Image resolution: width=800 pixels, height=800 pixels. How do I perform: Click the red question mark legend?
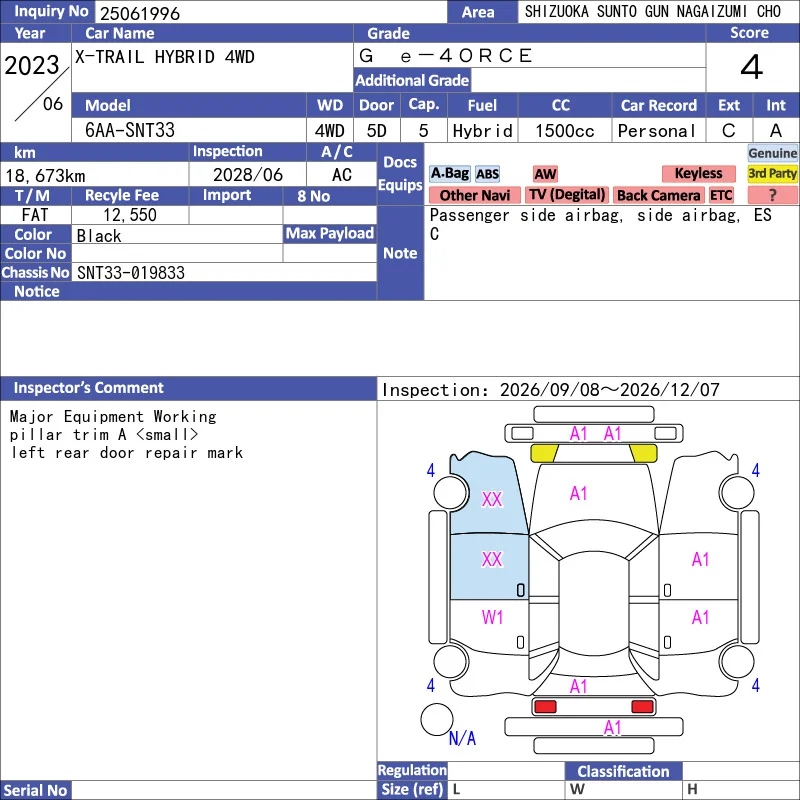click(772, 195)
